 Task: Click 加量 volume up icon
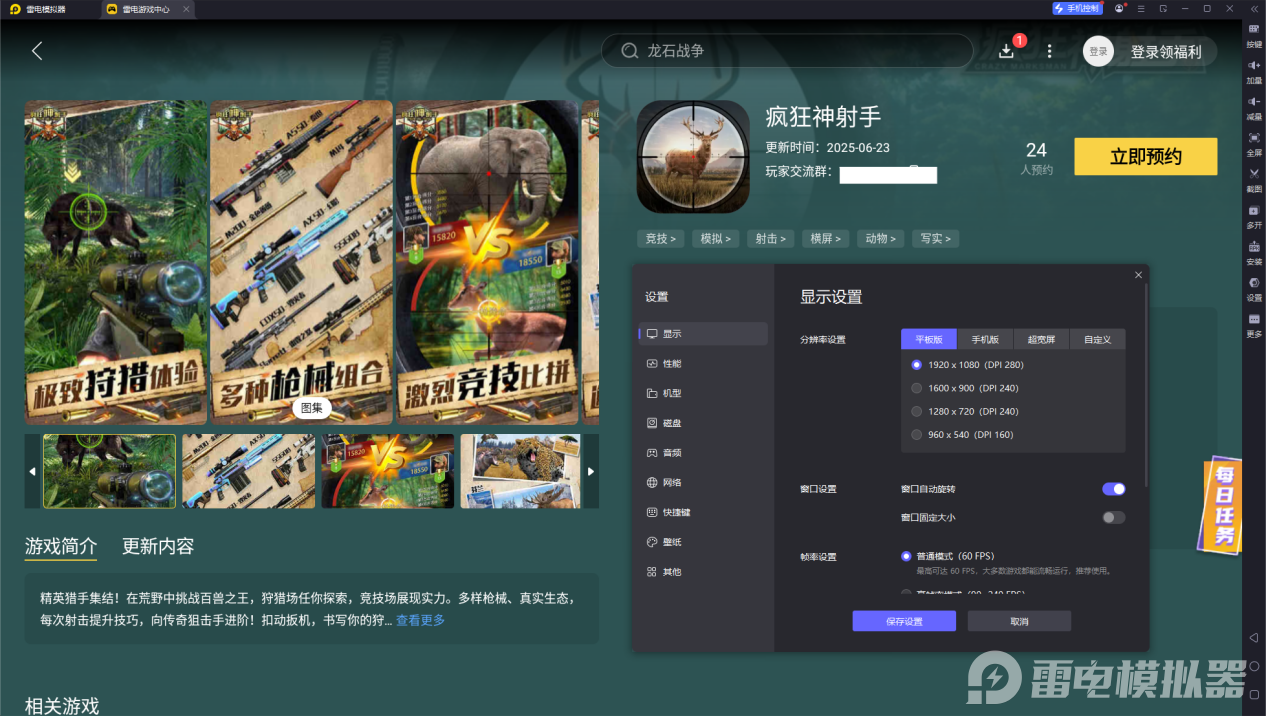pyautogui.click(x=1254, y=71)
